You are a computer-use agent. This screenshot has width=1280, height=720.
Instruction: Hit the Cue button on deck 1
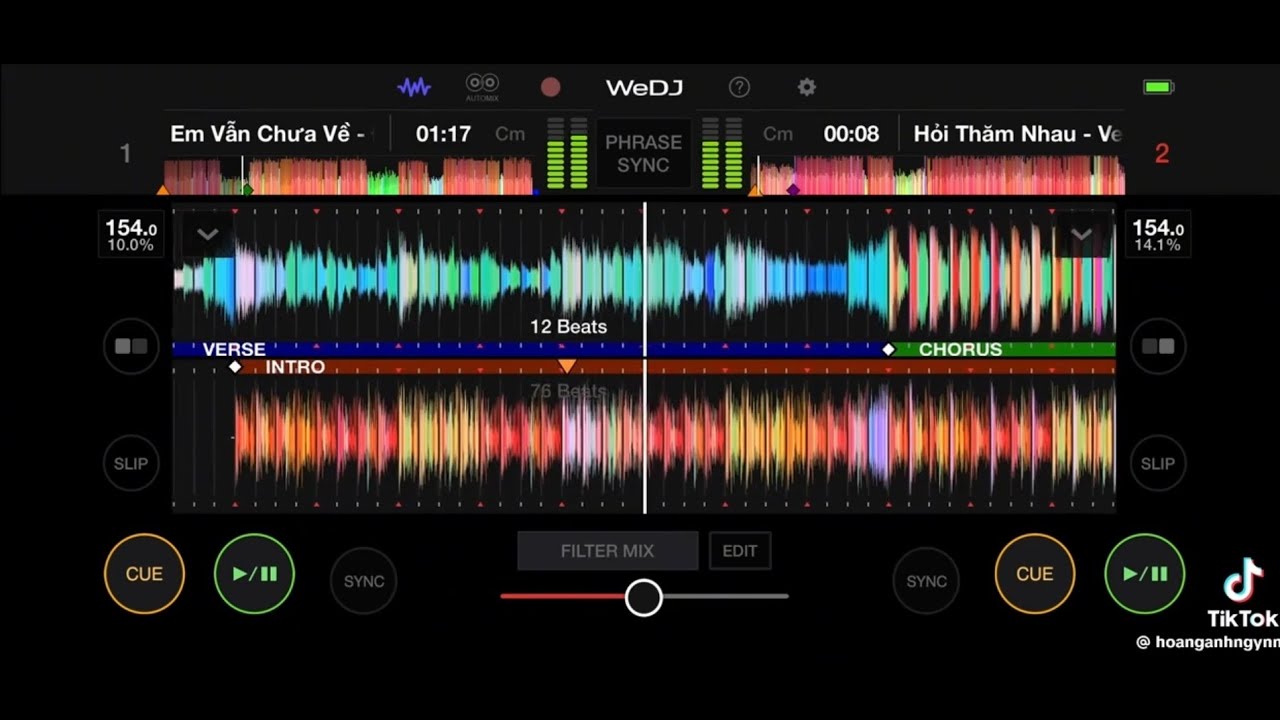[x=144, y=574]
